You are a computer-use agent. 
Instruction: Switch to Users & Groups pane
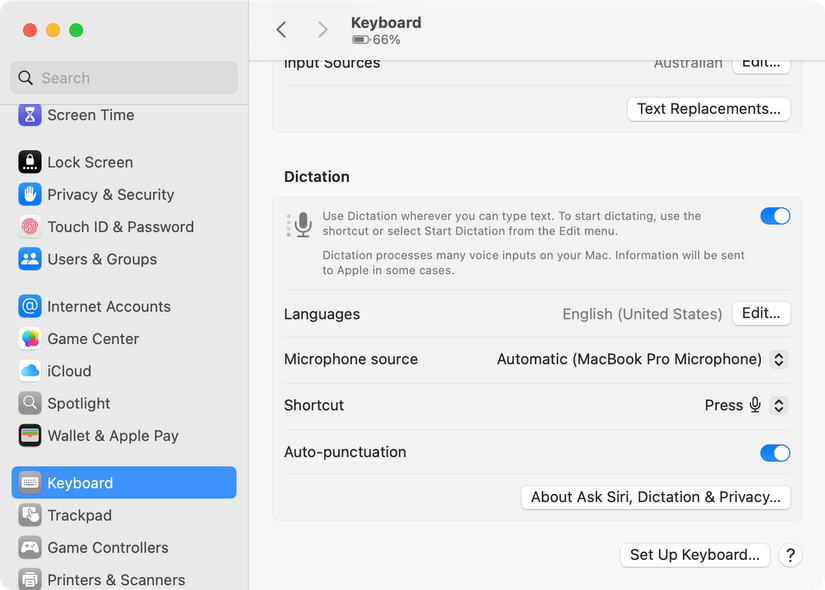pos(124,259)
